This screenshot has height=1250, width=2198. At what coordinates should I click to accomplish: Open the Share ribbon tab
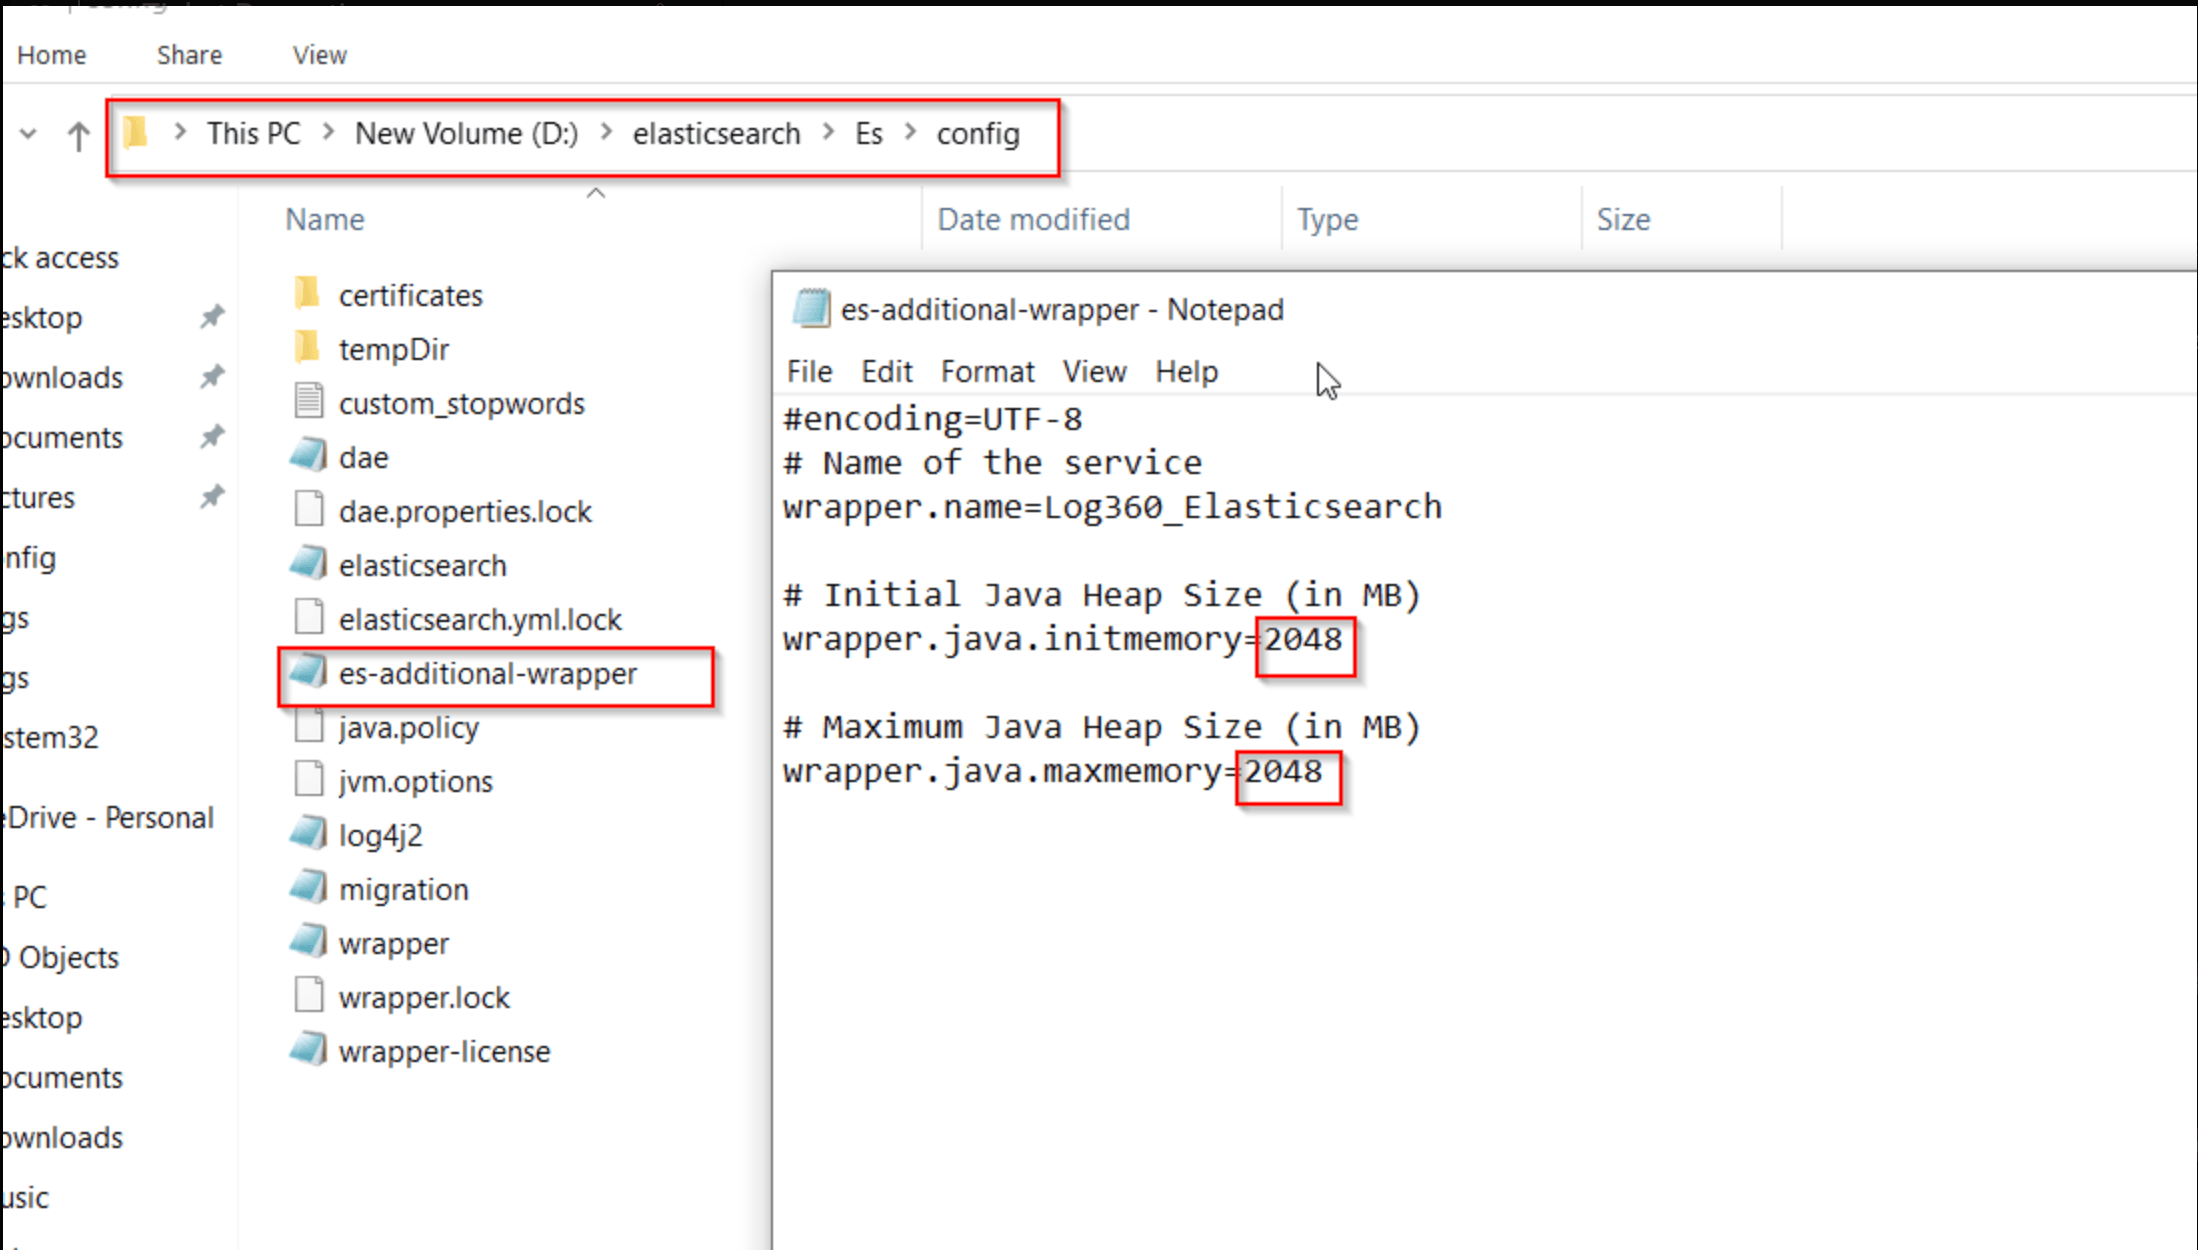189,55
